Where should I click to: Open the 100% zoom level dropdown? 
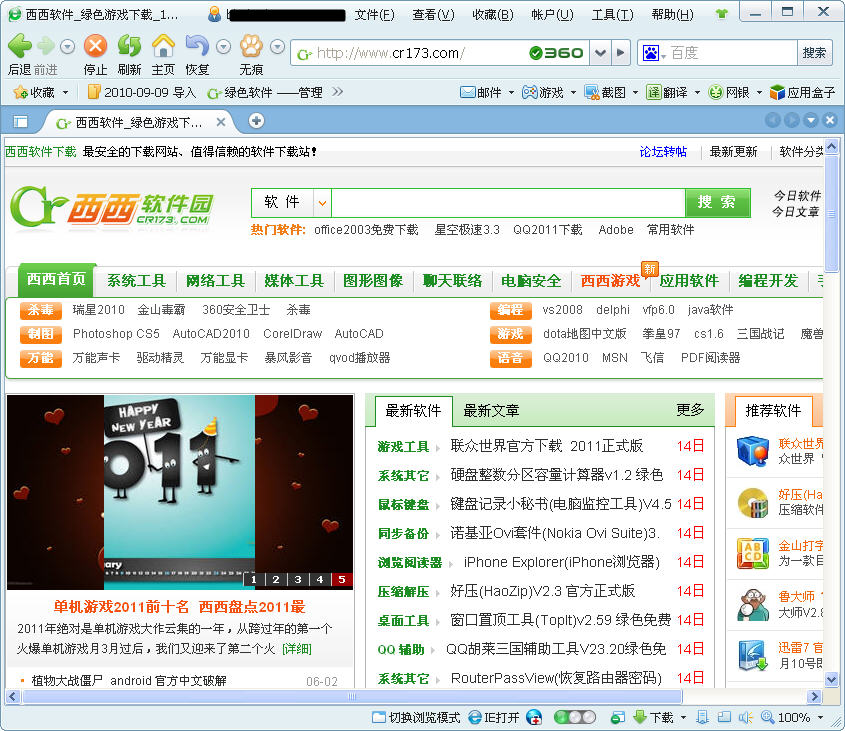pos(820,717)
